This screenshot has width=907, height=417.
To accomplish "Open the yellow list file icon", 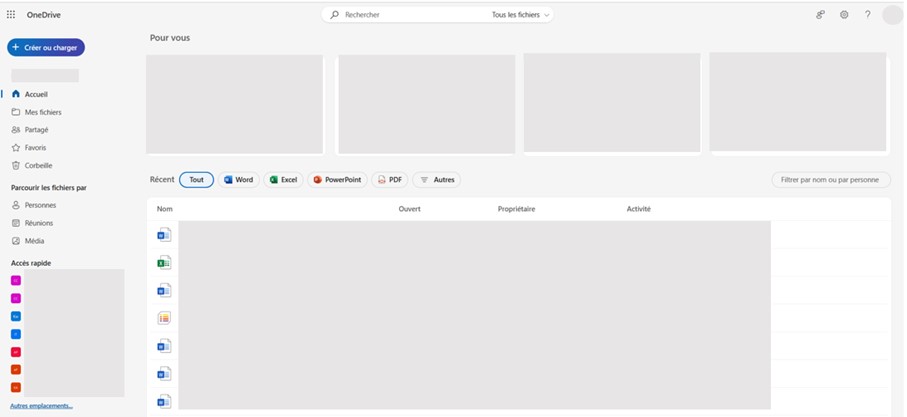I will [x=164, y=318].
